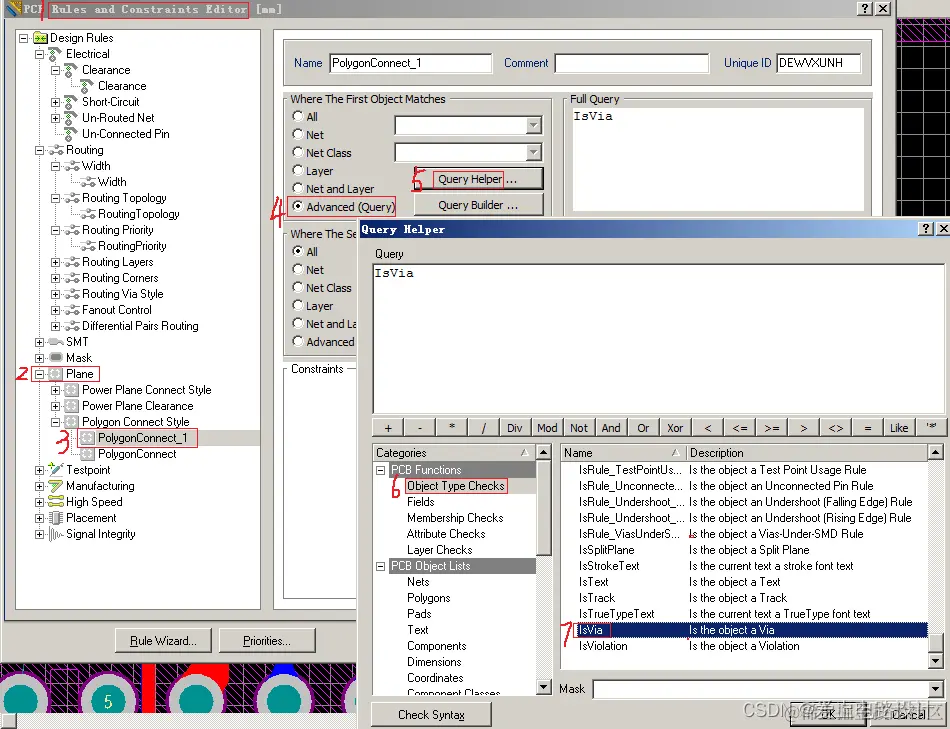Click the Plane category icon
This screenshot has height=729, width=950.
(x=56, y=374)
